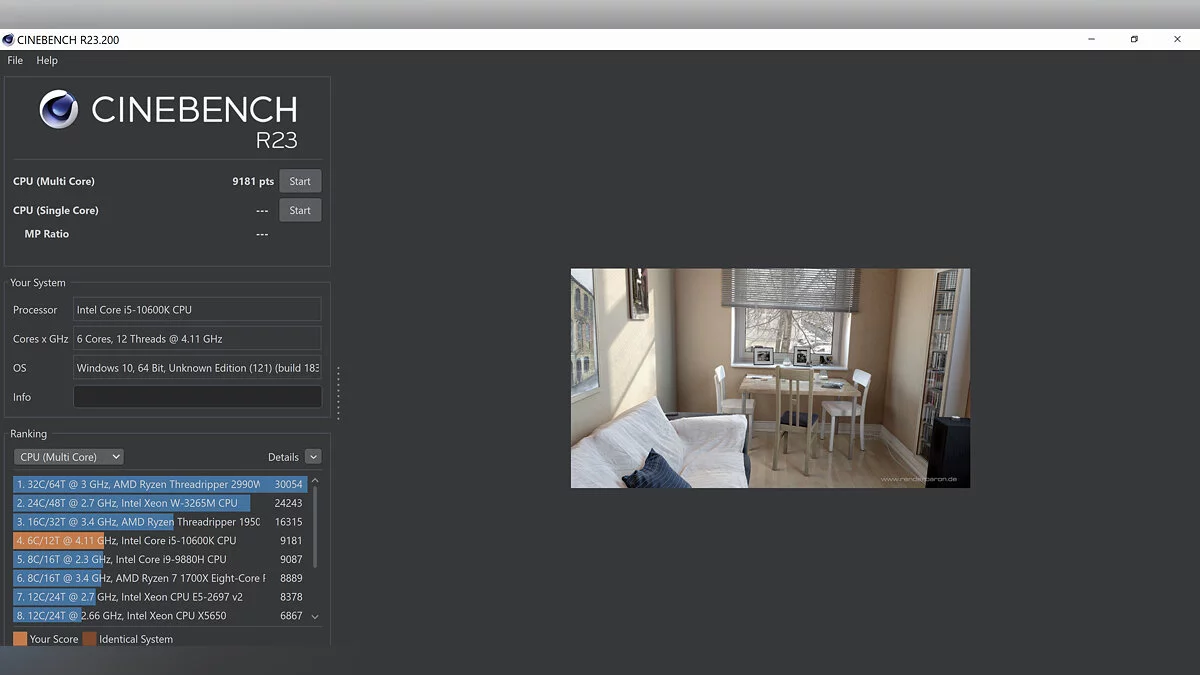Screen dimensions: 1200x675
Task: Click the Info input field
Action: tap(197, 397)
